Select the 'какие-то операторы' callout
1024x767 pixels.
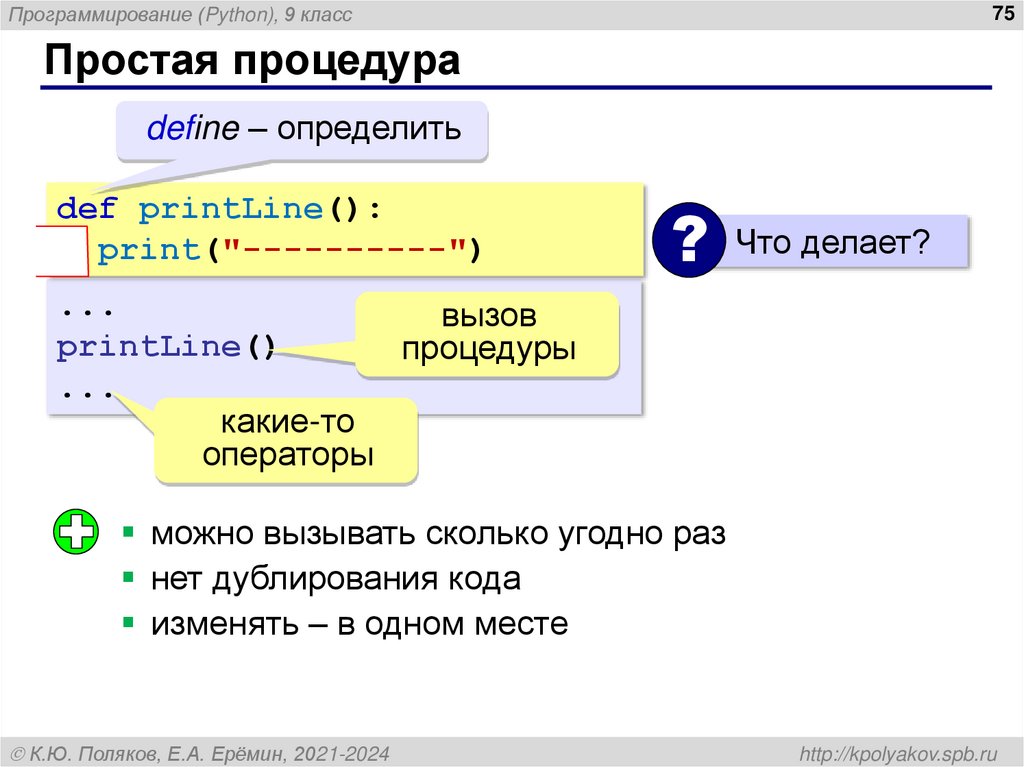[287, 438]
